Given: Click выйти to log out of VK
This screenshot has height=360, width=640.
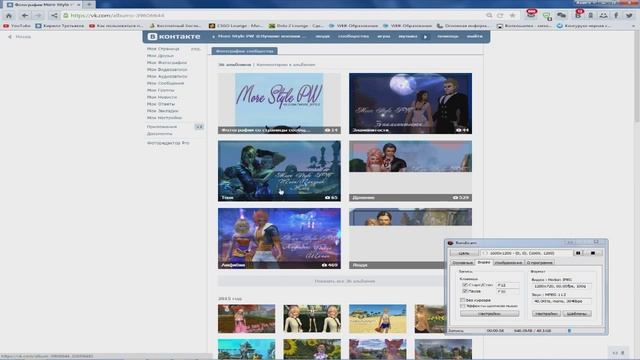Looking at the screenshot, I should (474, 36).
